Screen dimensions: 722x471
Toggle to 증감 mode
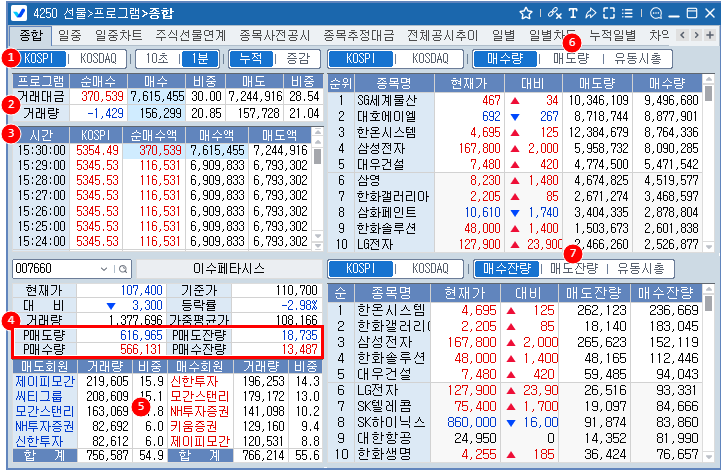pos(297,59)
